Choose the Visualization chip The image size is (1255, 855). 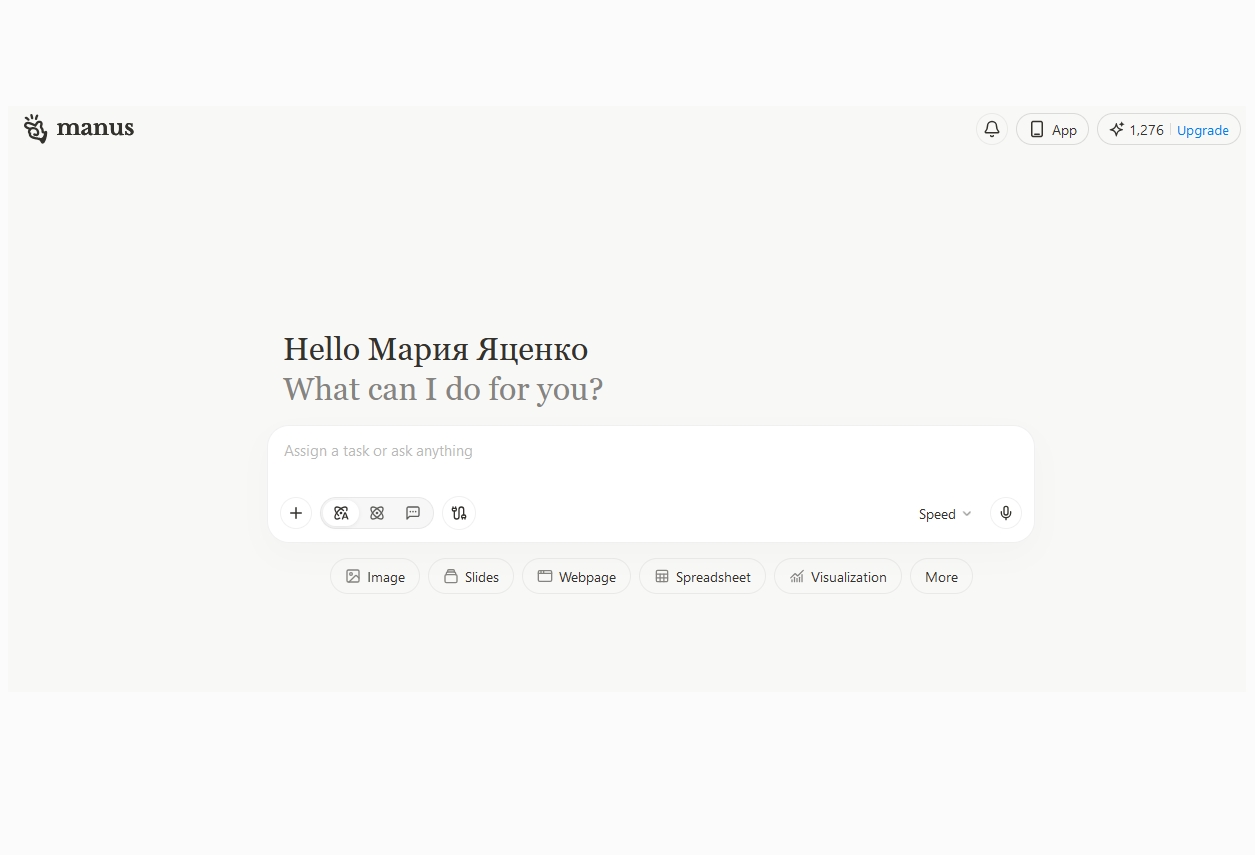(837, 577)
